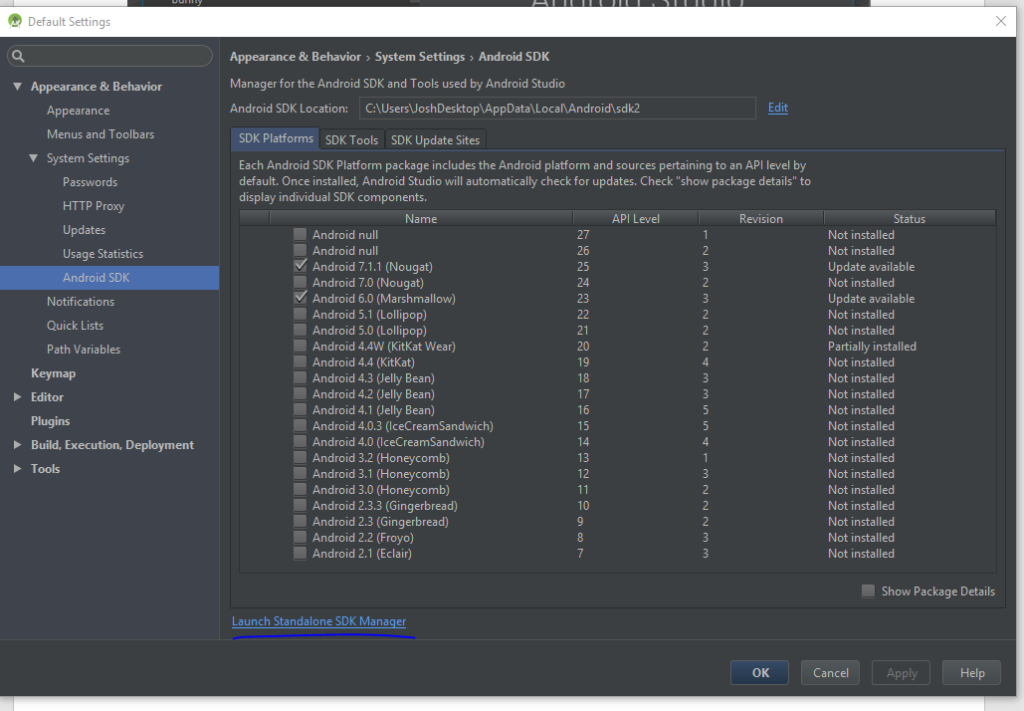Select the Android 4.0.3 (IceCreamSandwich) row

point(617,426)
